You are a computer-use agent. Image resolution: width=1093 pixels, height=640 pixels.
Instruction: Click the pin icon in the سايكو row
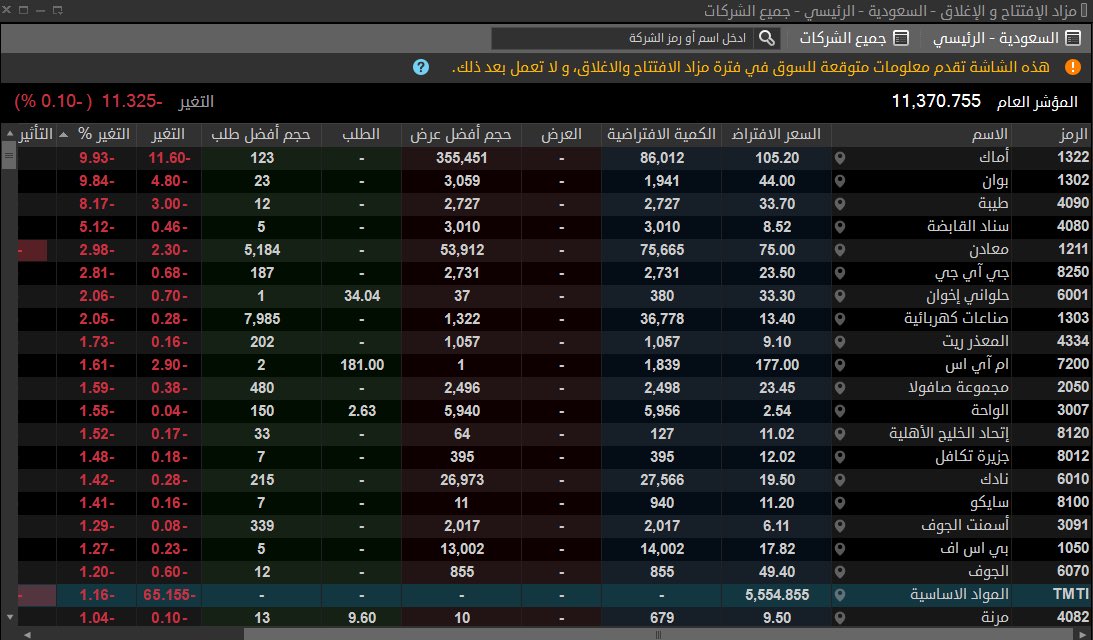click(840, 503)
